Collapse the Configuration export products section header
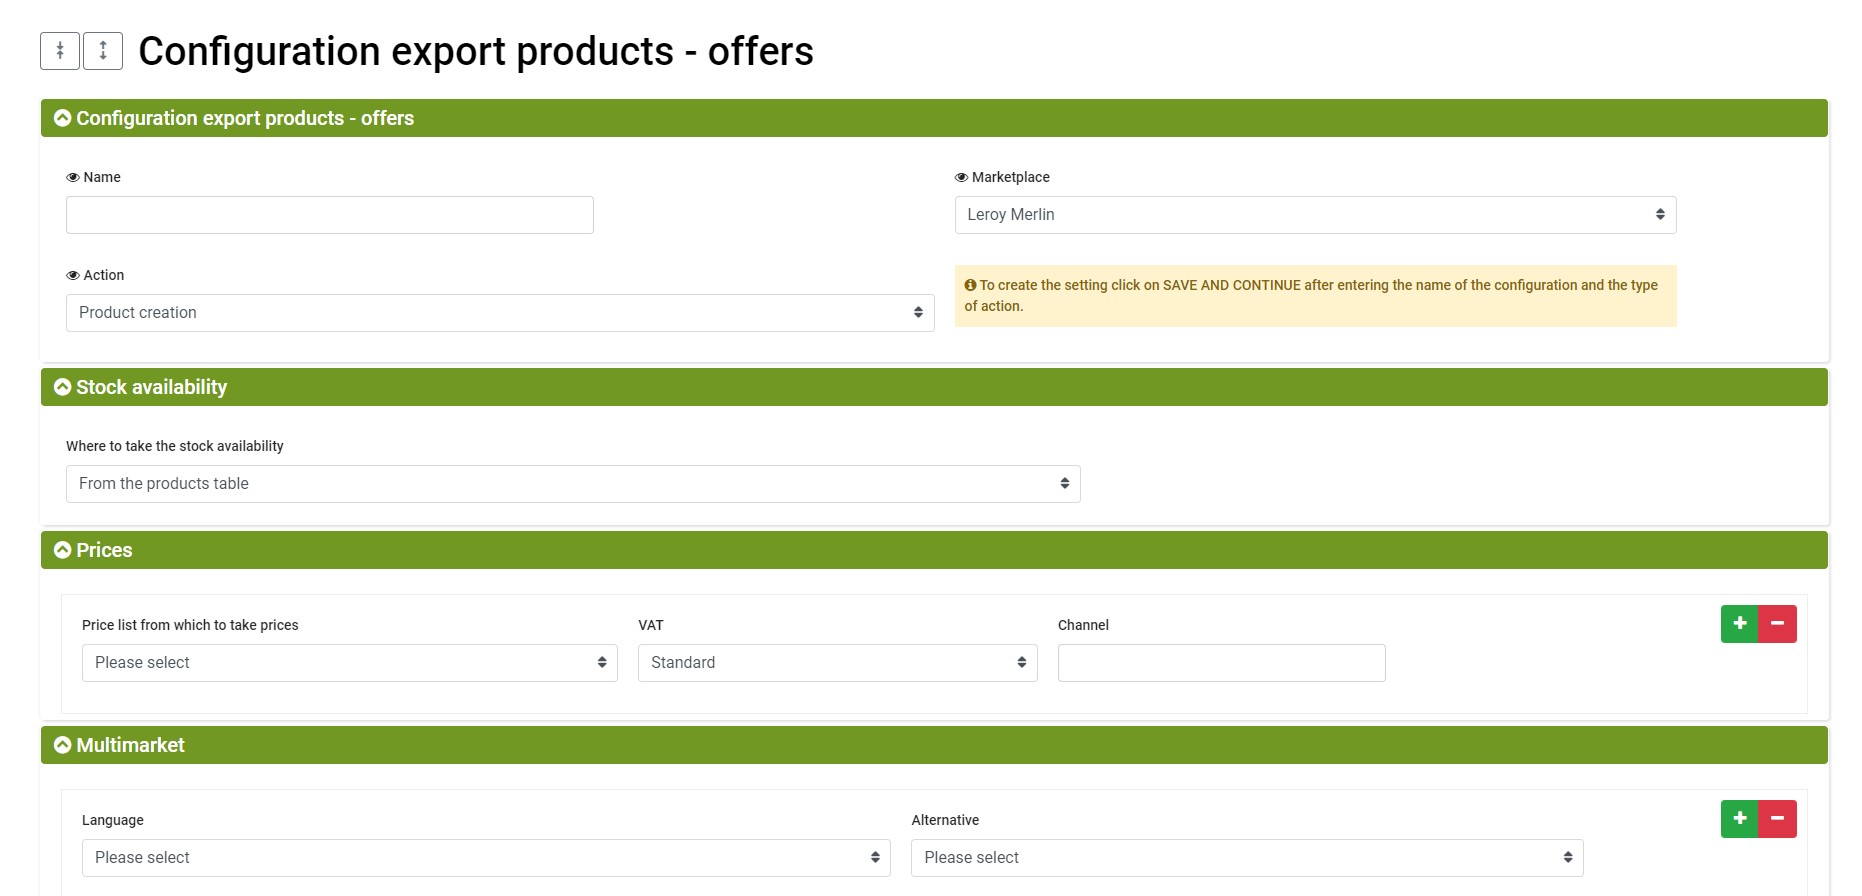1862x896 pixels. click(934, 118)
